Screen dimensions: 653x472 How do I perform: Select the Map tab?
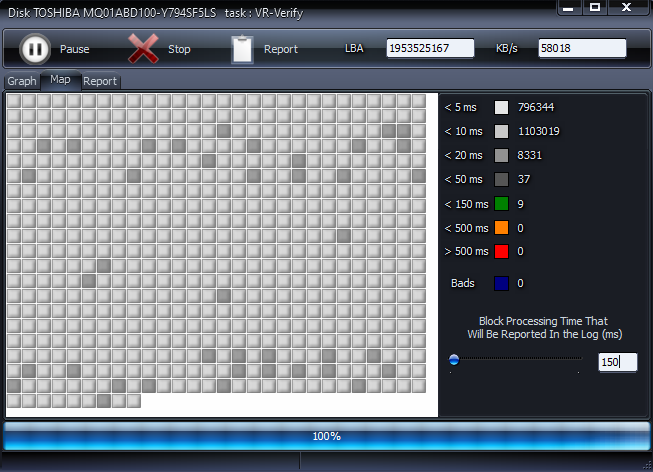[x=60, y=80]
